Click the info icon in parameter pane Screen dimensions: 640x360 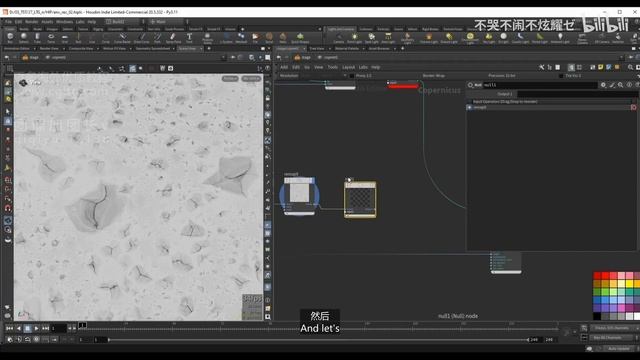tap(629, 85)
